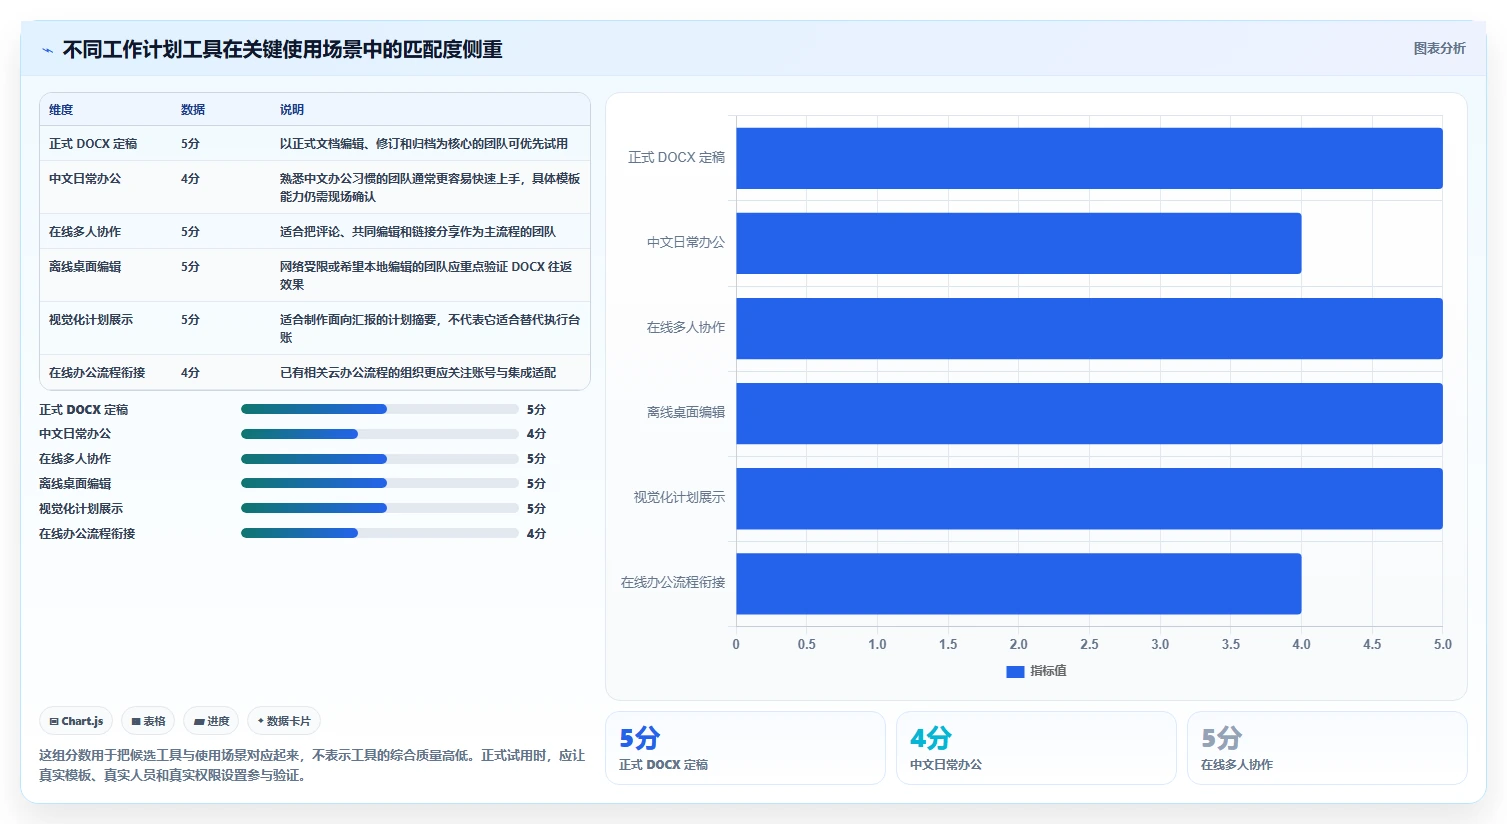Click the Chart.js chip
Image resolution: width=1507 pixels, height=824 pixels.
76,721
